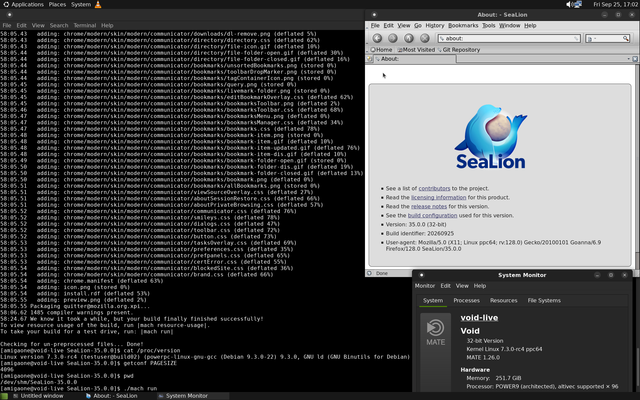Click the search magnifier in SeaLion
Viewport: 640px width, 400px height.
625,38
